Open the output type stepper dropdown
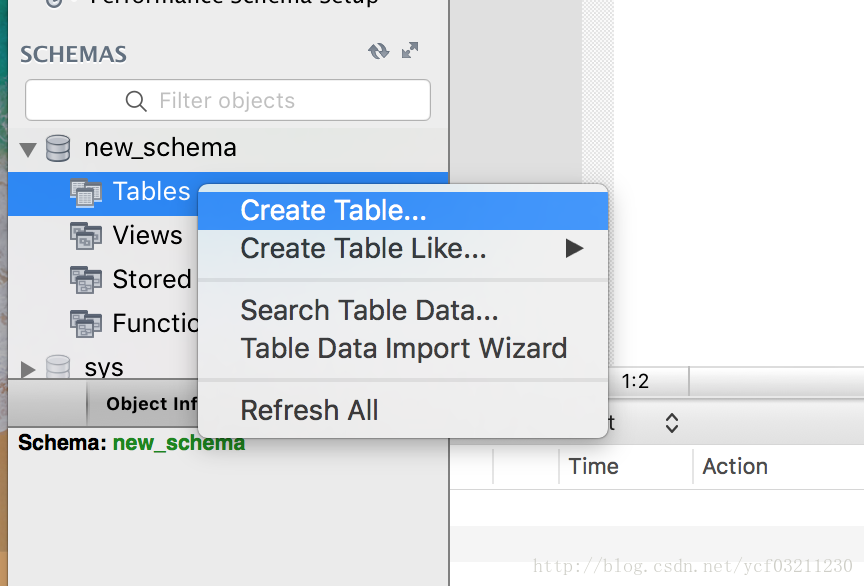Viewport: 864px width, 586px height. coord(672,423)
